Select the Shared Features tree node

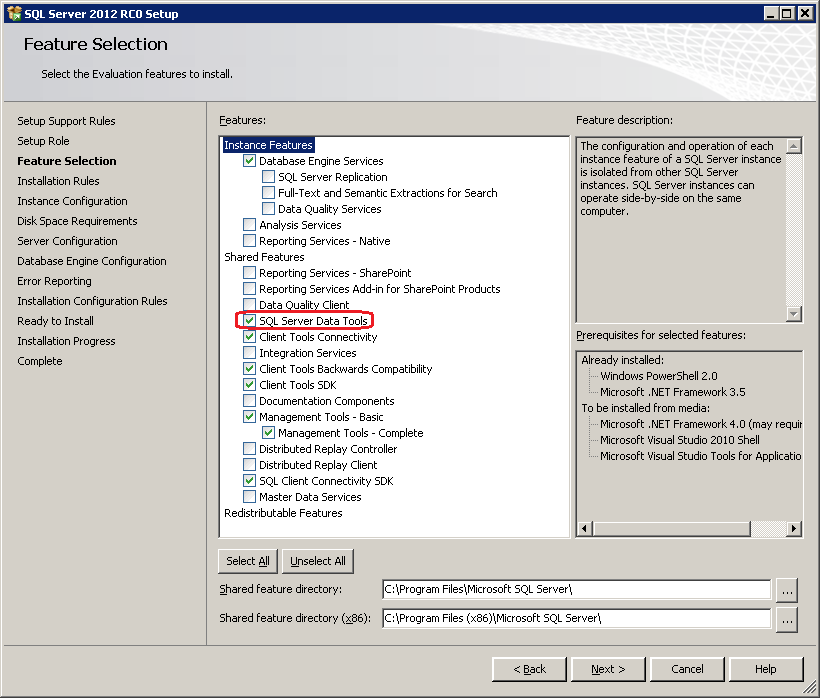pos(264,257)
